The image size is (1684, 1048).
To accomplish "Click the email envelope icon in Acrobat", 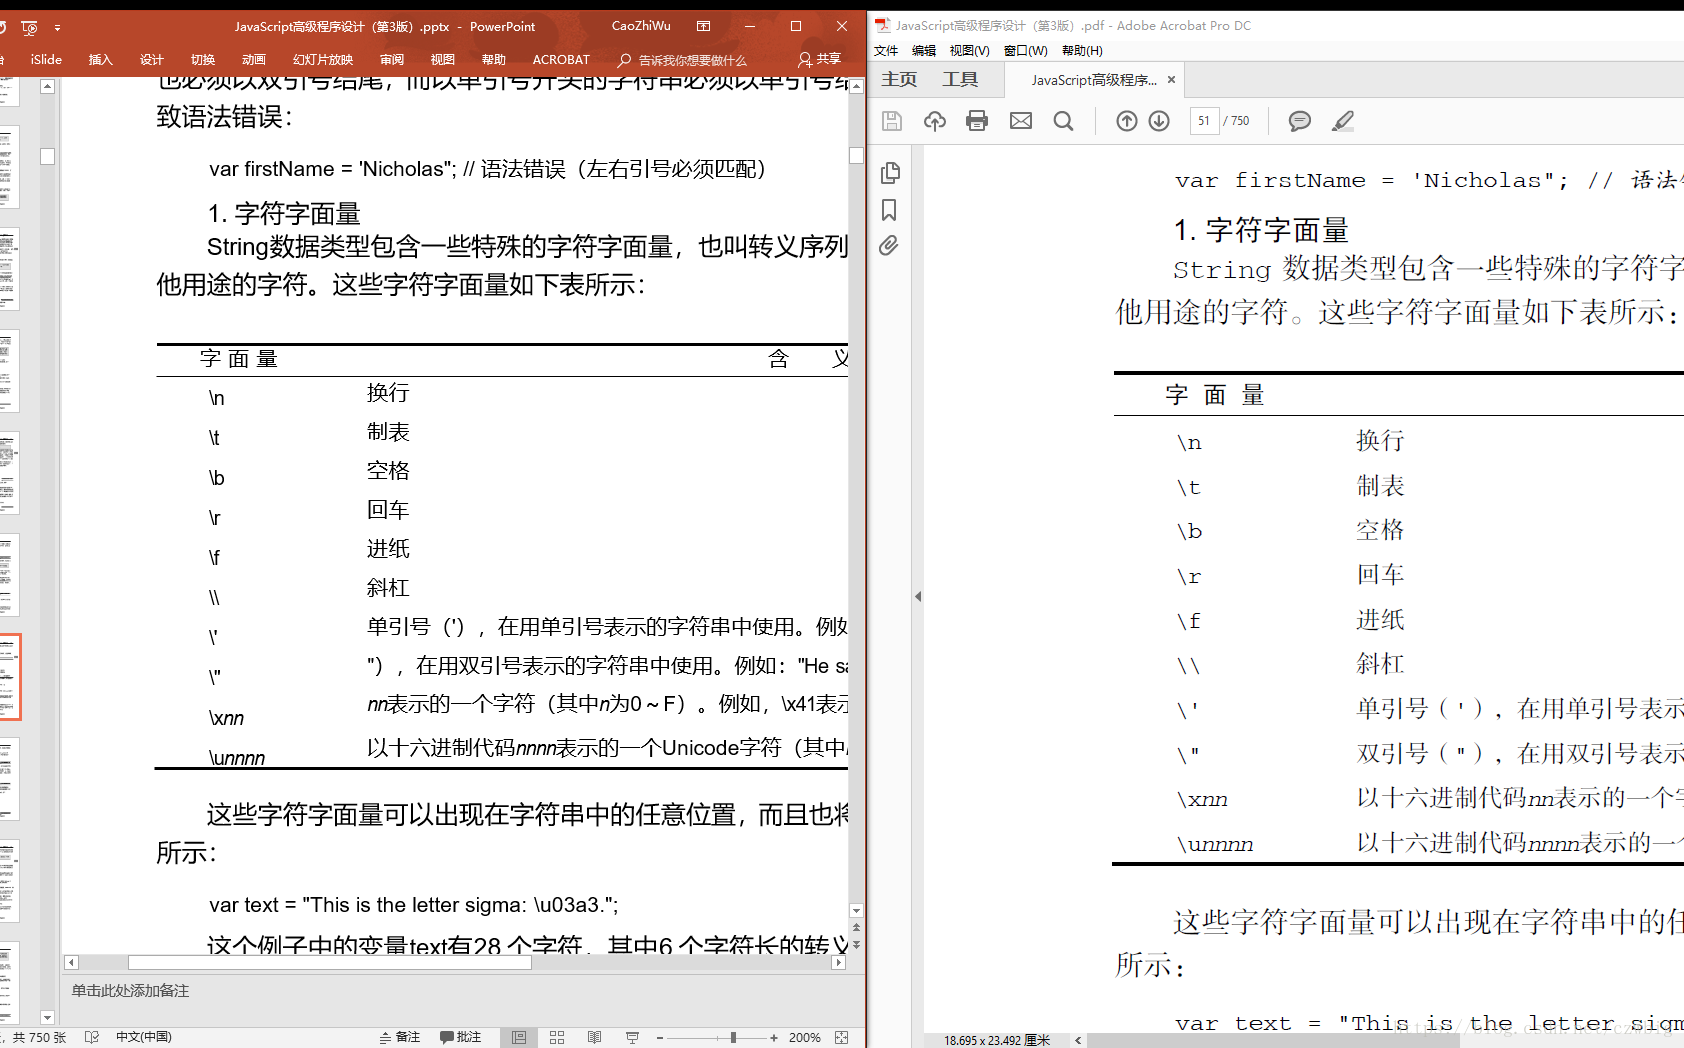I will pyautogui.click(x=1021, y=121).
